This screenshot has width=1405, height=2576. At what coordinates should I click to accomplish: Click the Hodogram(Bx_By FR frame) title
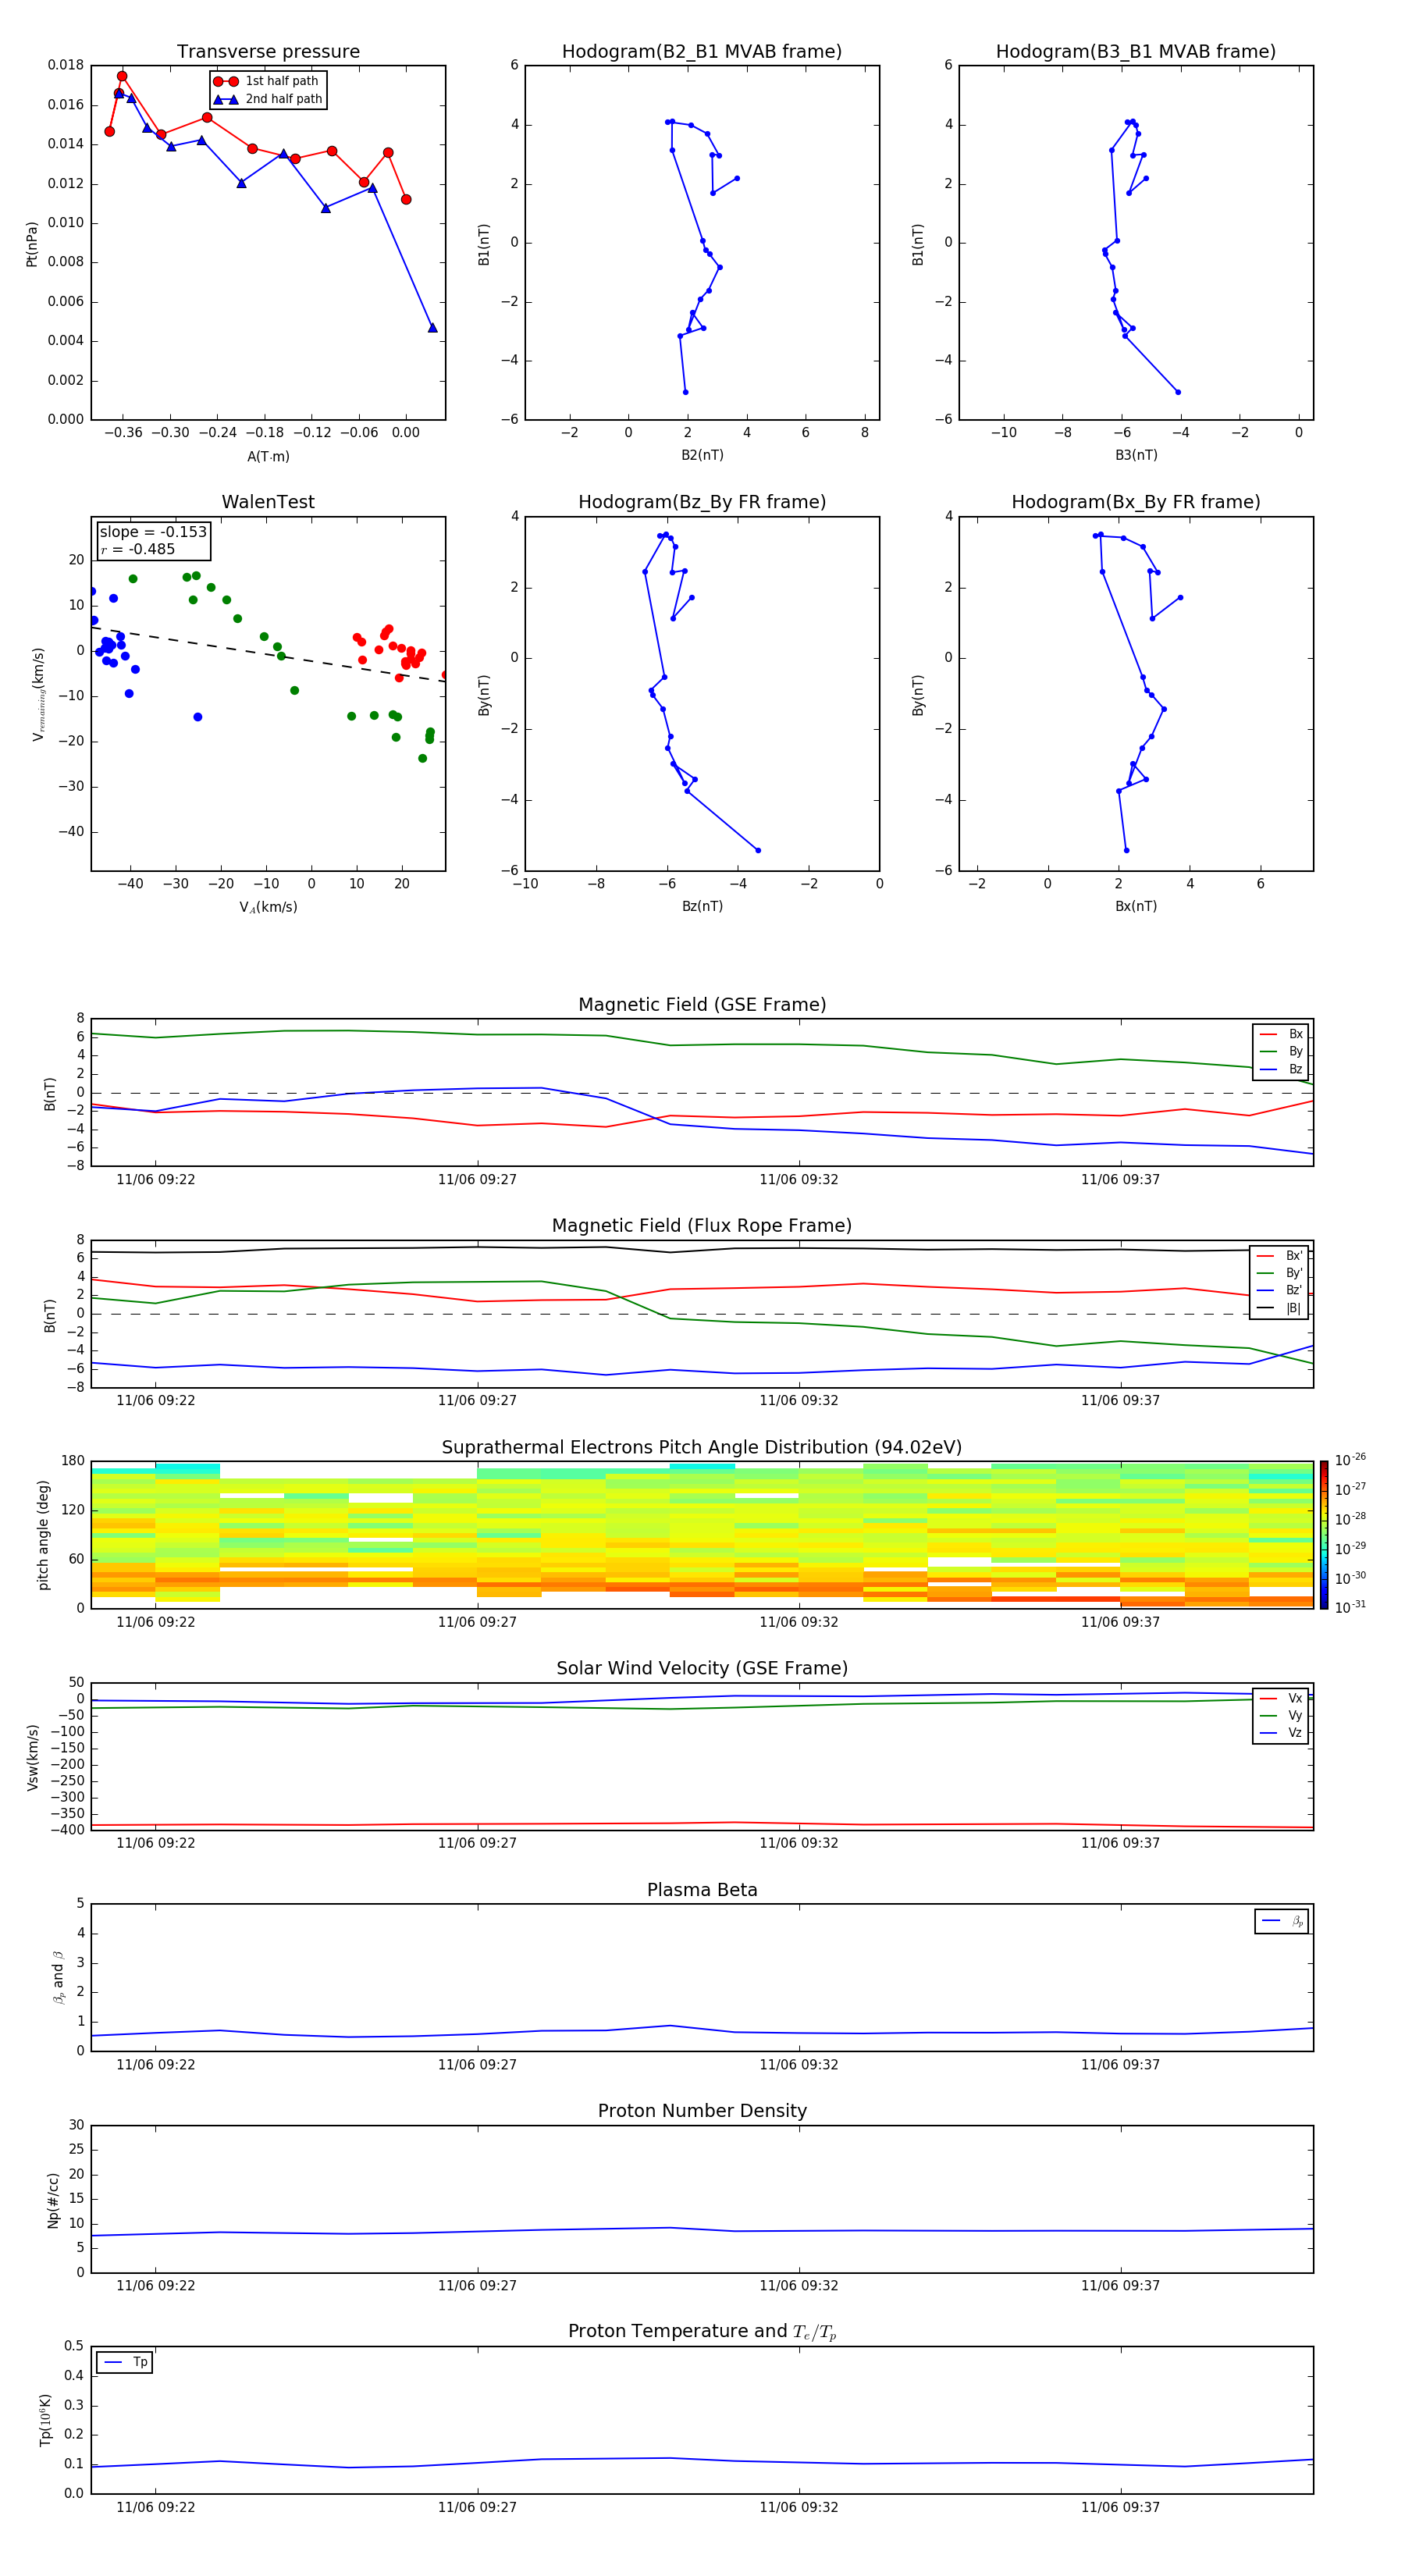[1135, 502]
